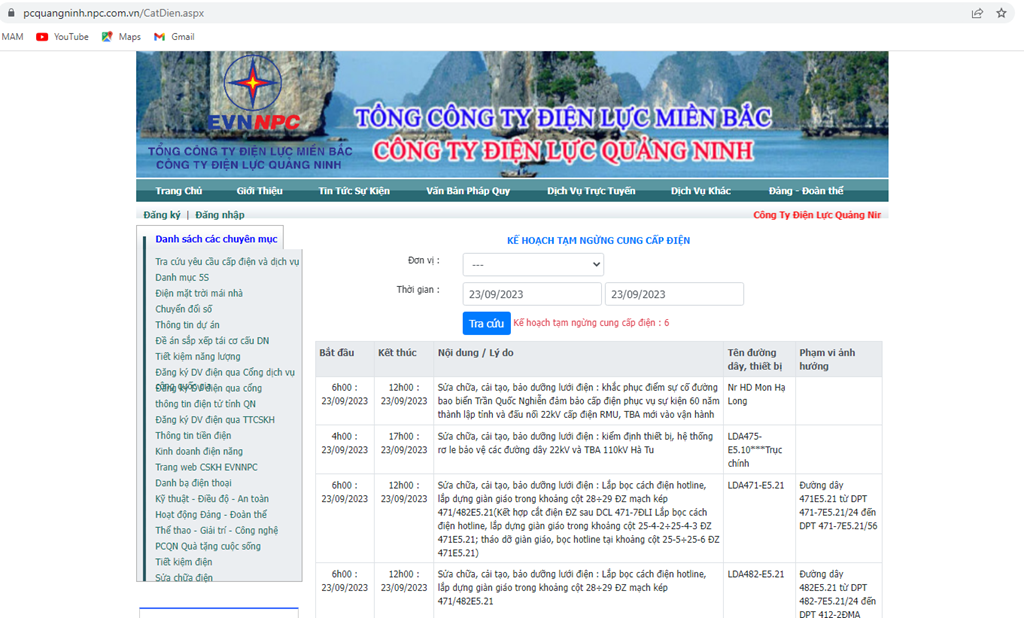Bookmark this page with the star icon
Viewport: 1024px width, 618px height.
(1001, 13)
